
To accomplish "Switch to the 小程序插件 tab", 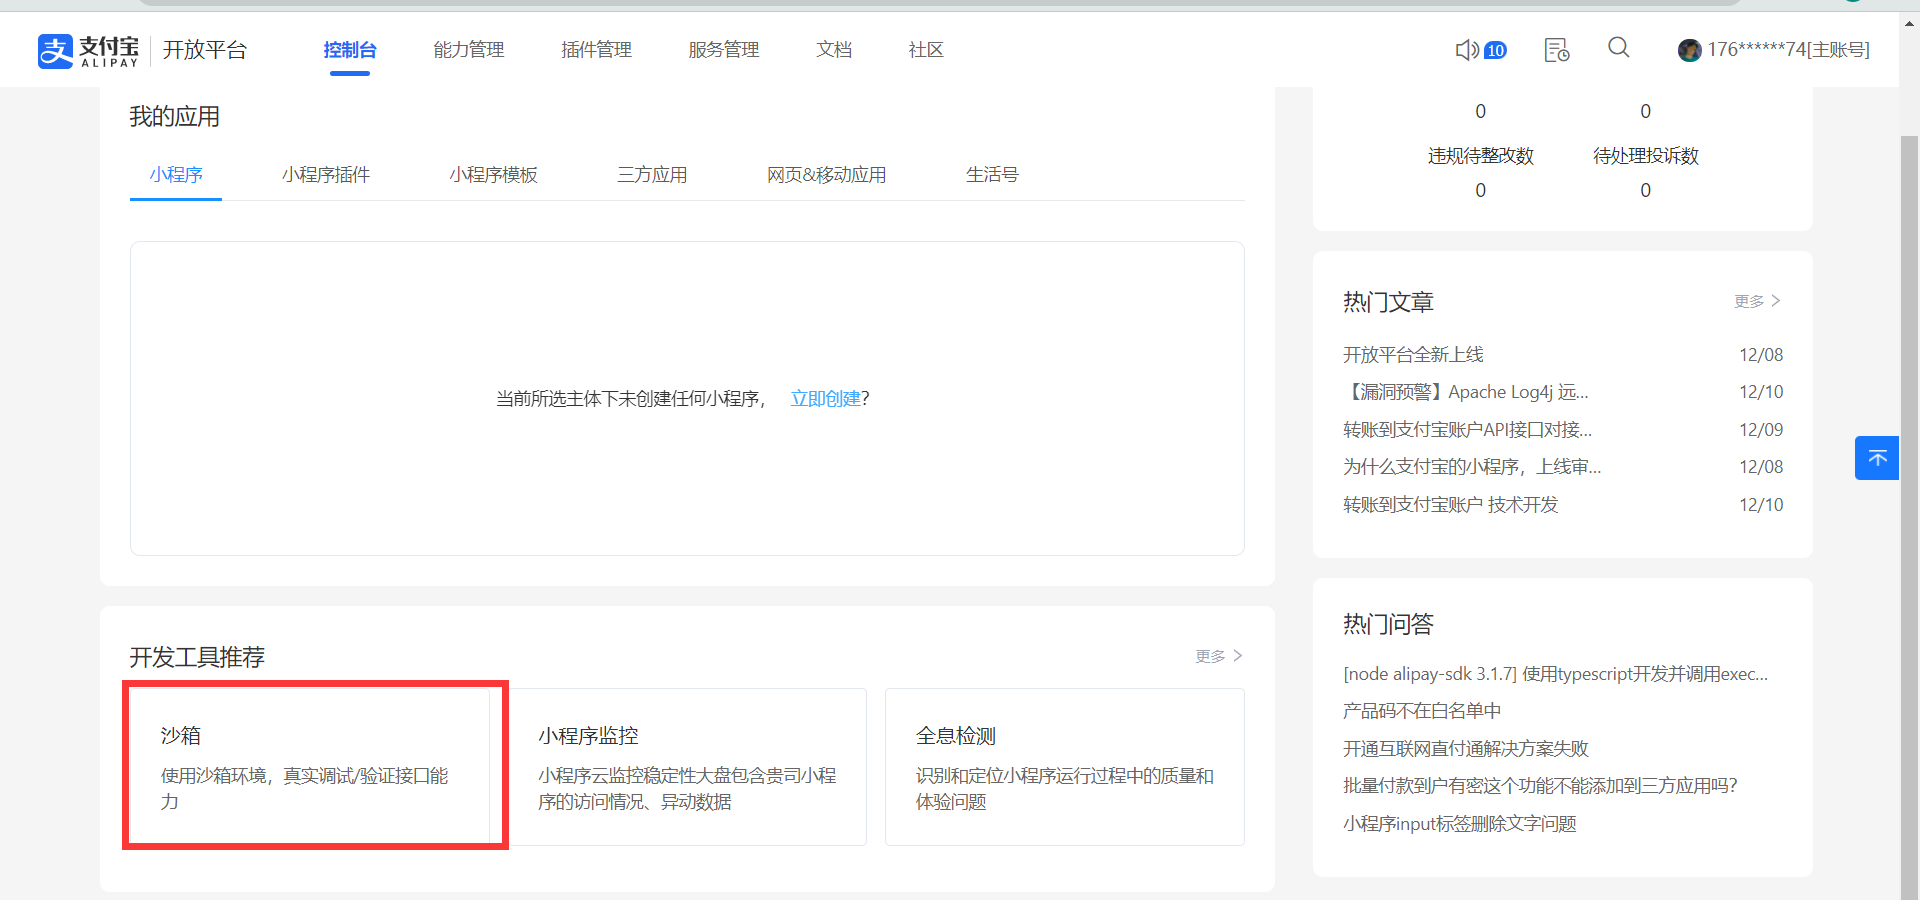I will click(326, 175).
